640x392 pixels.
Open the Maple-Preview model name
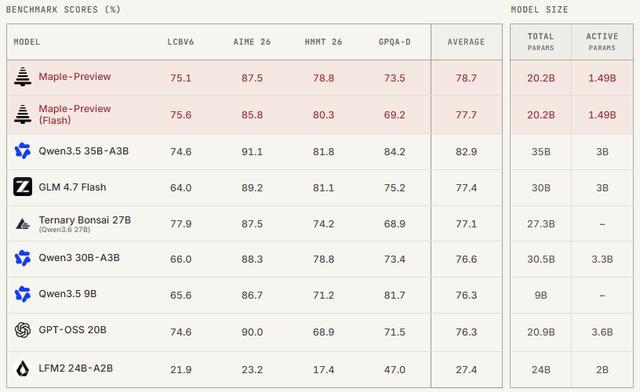[x=75, y=76]
